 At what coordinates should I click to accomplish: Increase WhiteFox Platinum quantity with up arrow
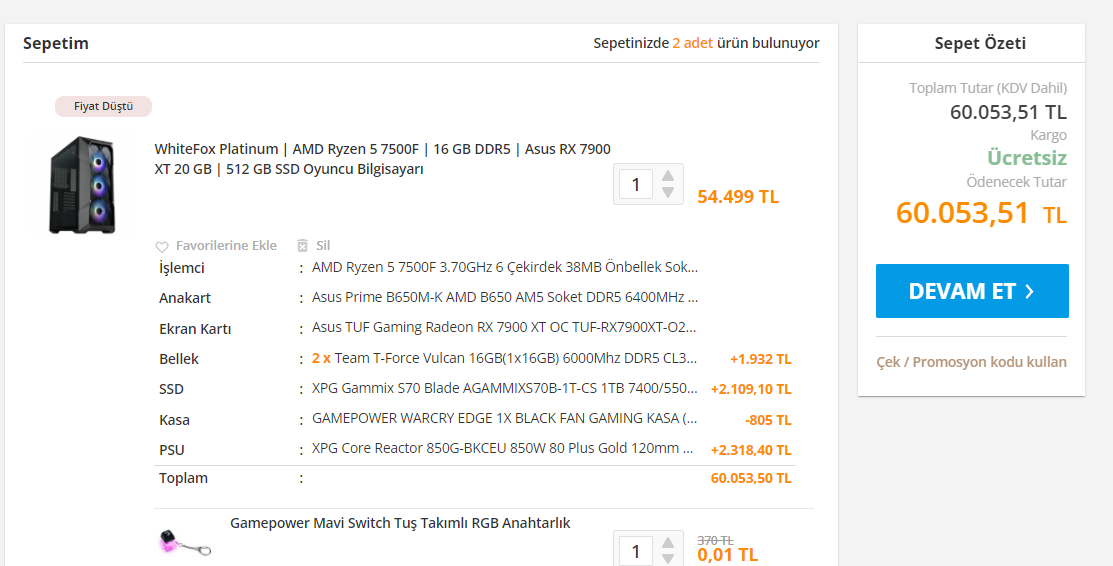point(668,177)
